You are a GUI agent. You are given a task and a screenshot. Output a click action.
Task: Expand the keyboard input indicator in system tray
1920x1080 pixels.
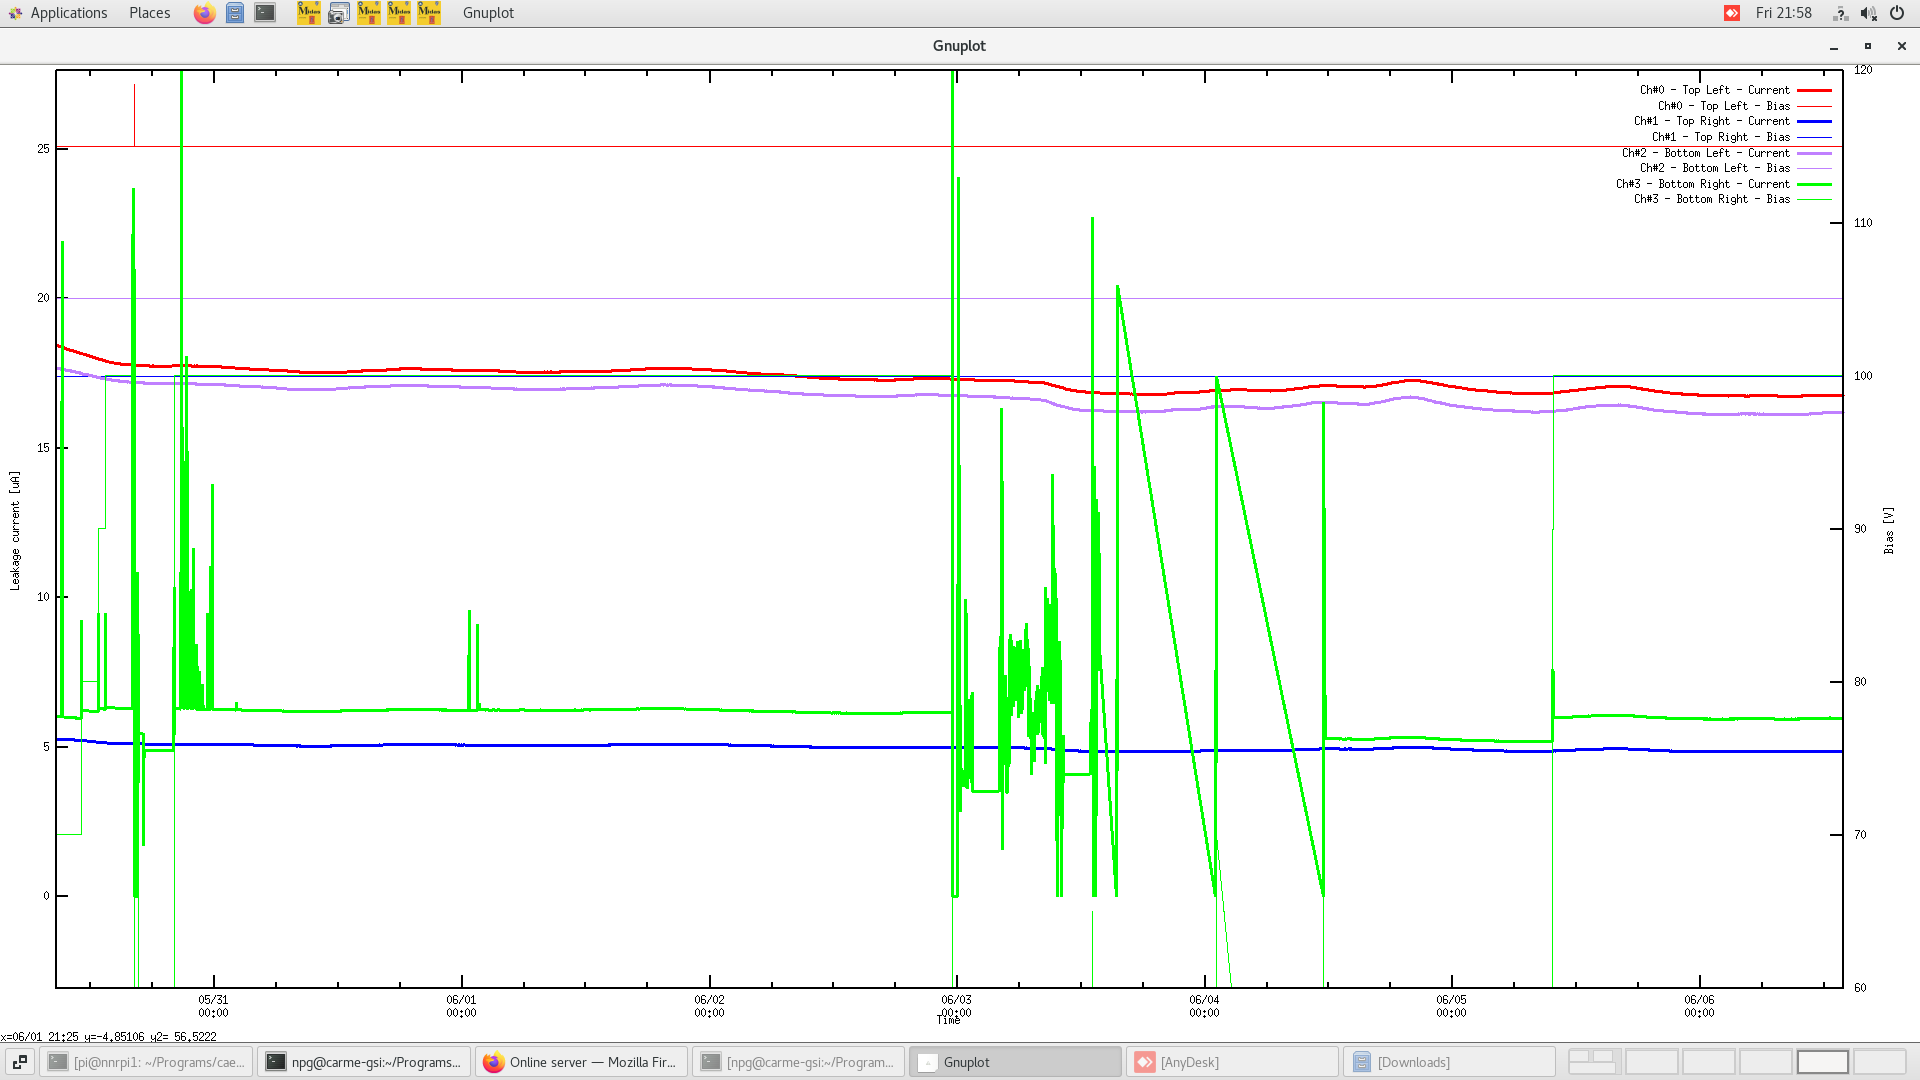click(x=1840, y=13)
